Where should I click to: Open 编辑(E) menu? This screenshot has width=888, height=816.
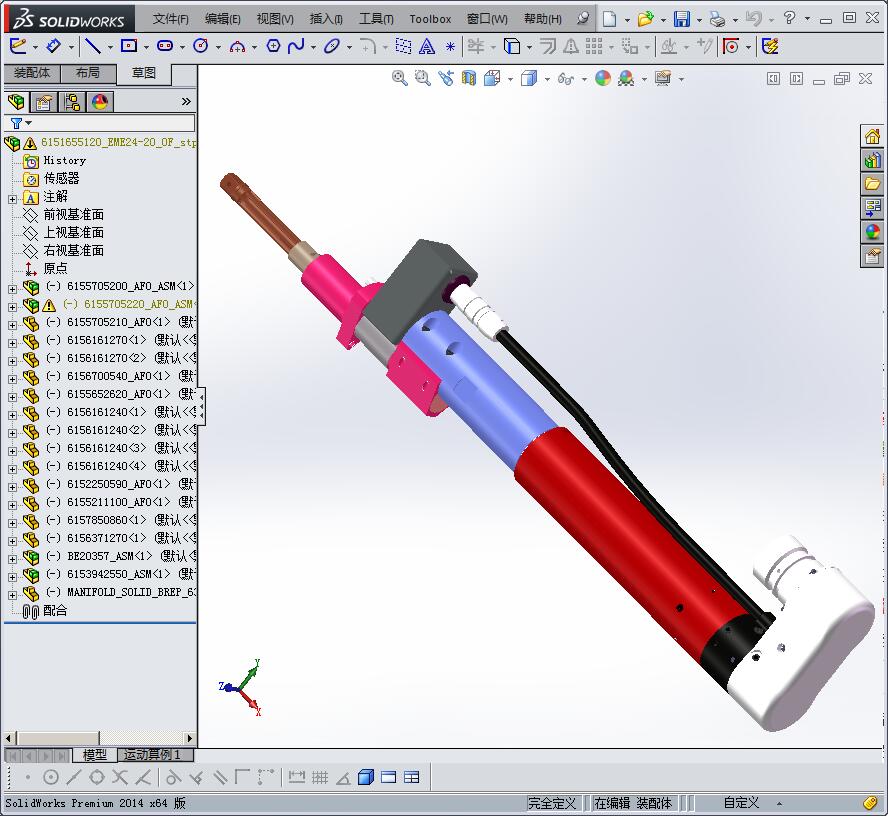(x=223, y=19)
